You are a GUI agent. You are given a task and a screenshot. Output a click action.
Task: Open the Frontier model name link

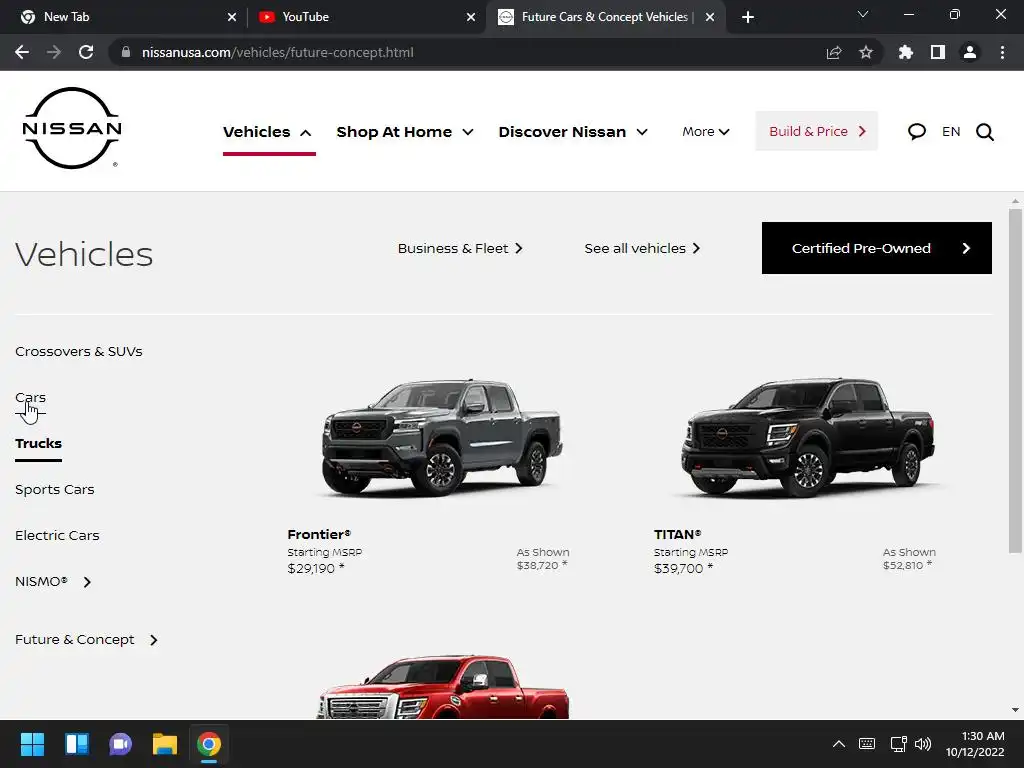pyautogui.click(x=319, y=534)
